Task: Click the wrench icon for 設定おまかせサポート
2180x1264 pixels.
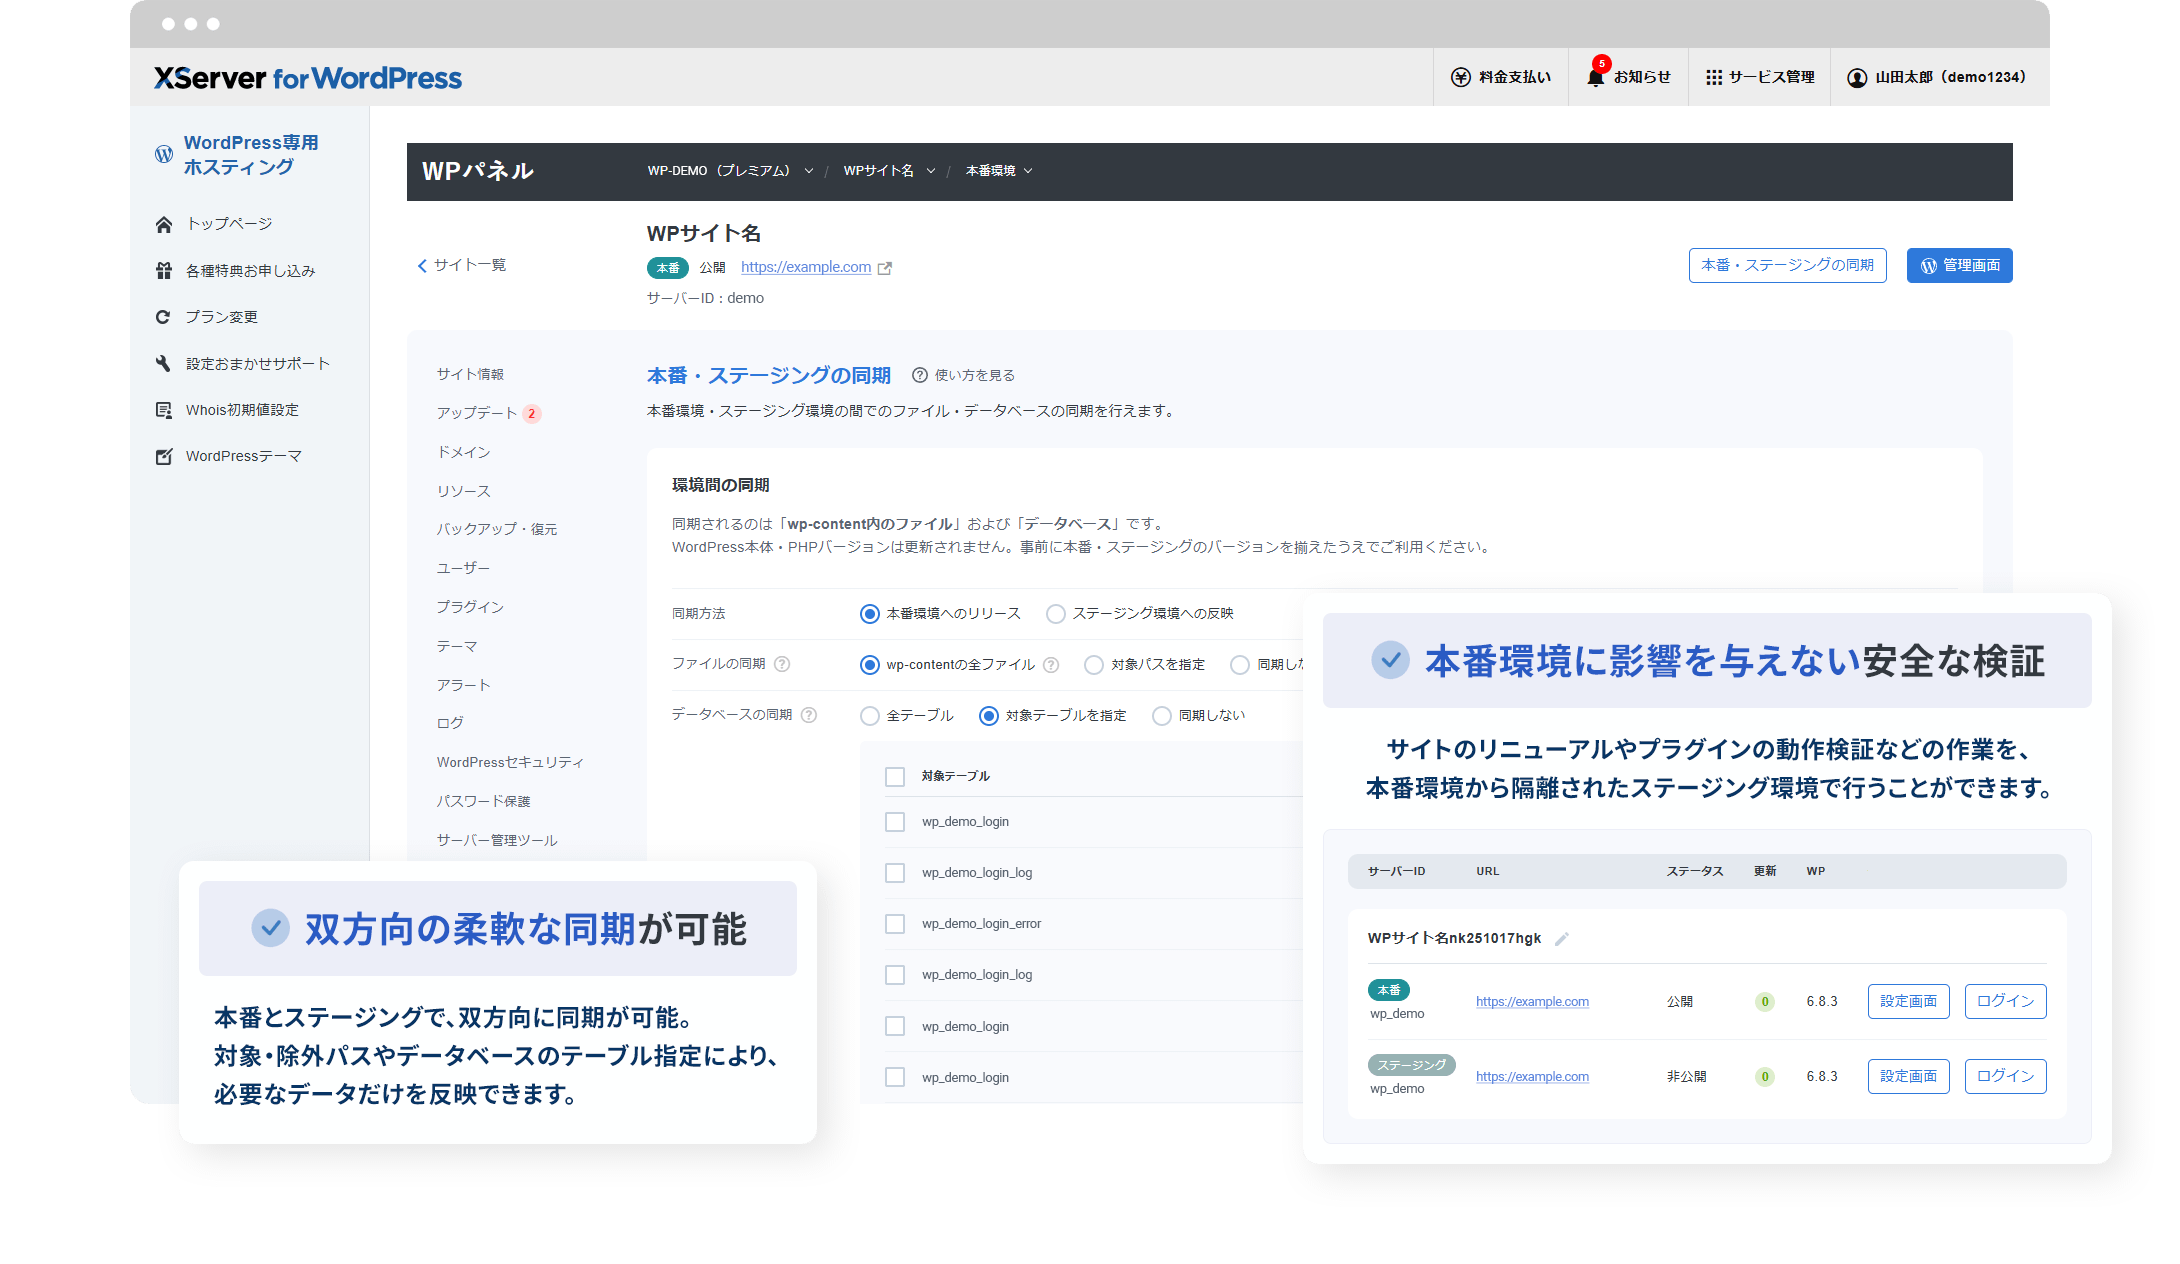Action: click(x=164, y=363)
